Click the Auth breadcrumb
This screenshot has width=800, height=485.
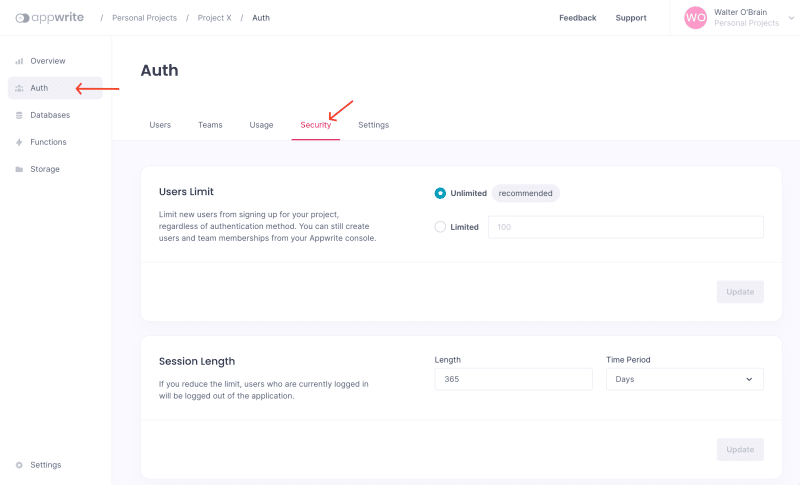coord(261,18)
